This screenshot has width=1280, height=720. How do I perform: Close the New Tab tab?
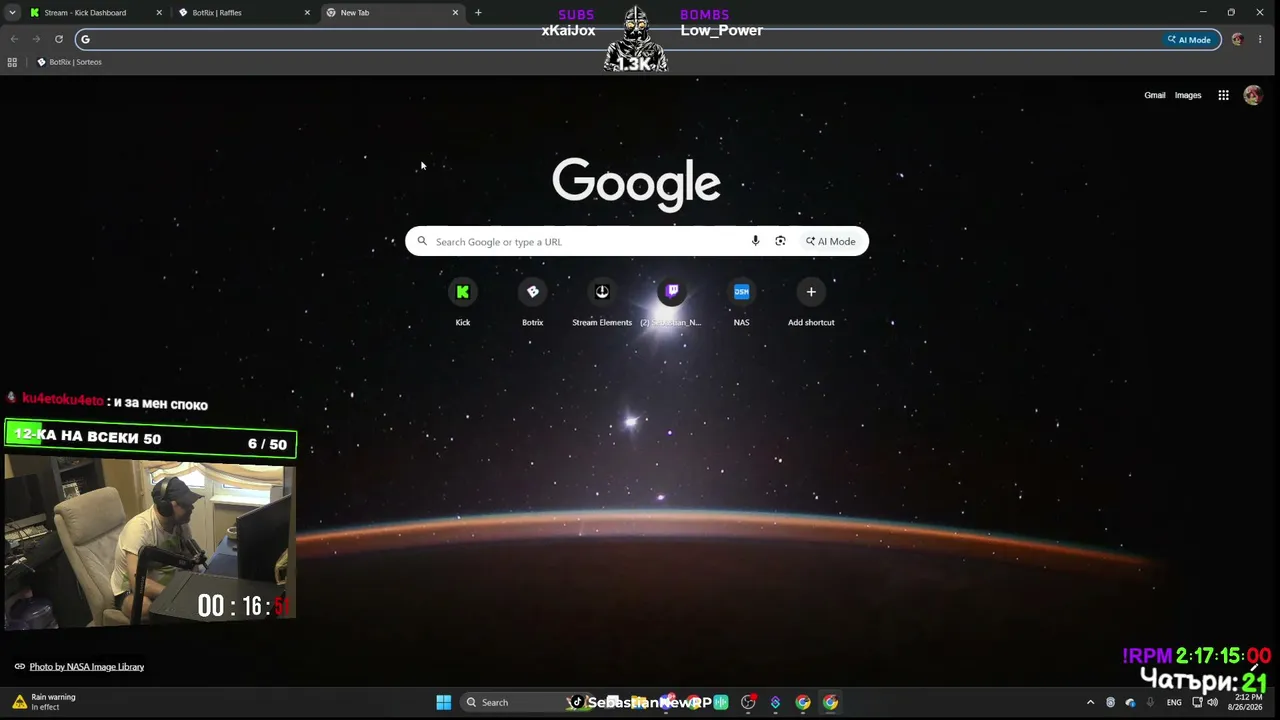click(456, 13)
